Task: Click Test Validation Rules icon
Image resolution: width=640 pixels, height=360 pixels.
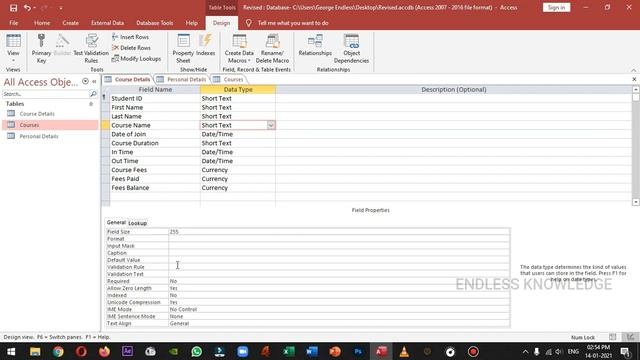Action: click(91, 48)
